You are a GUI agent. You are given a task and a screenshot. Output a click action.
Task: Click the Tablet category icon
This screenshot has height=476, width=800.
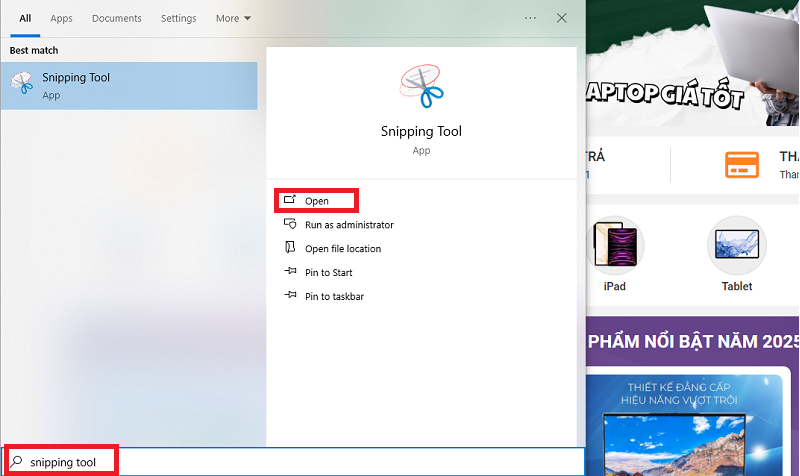click(737, 245)
